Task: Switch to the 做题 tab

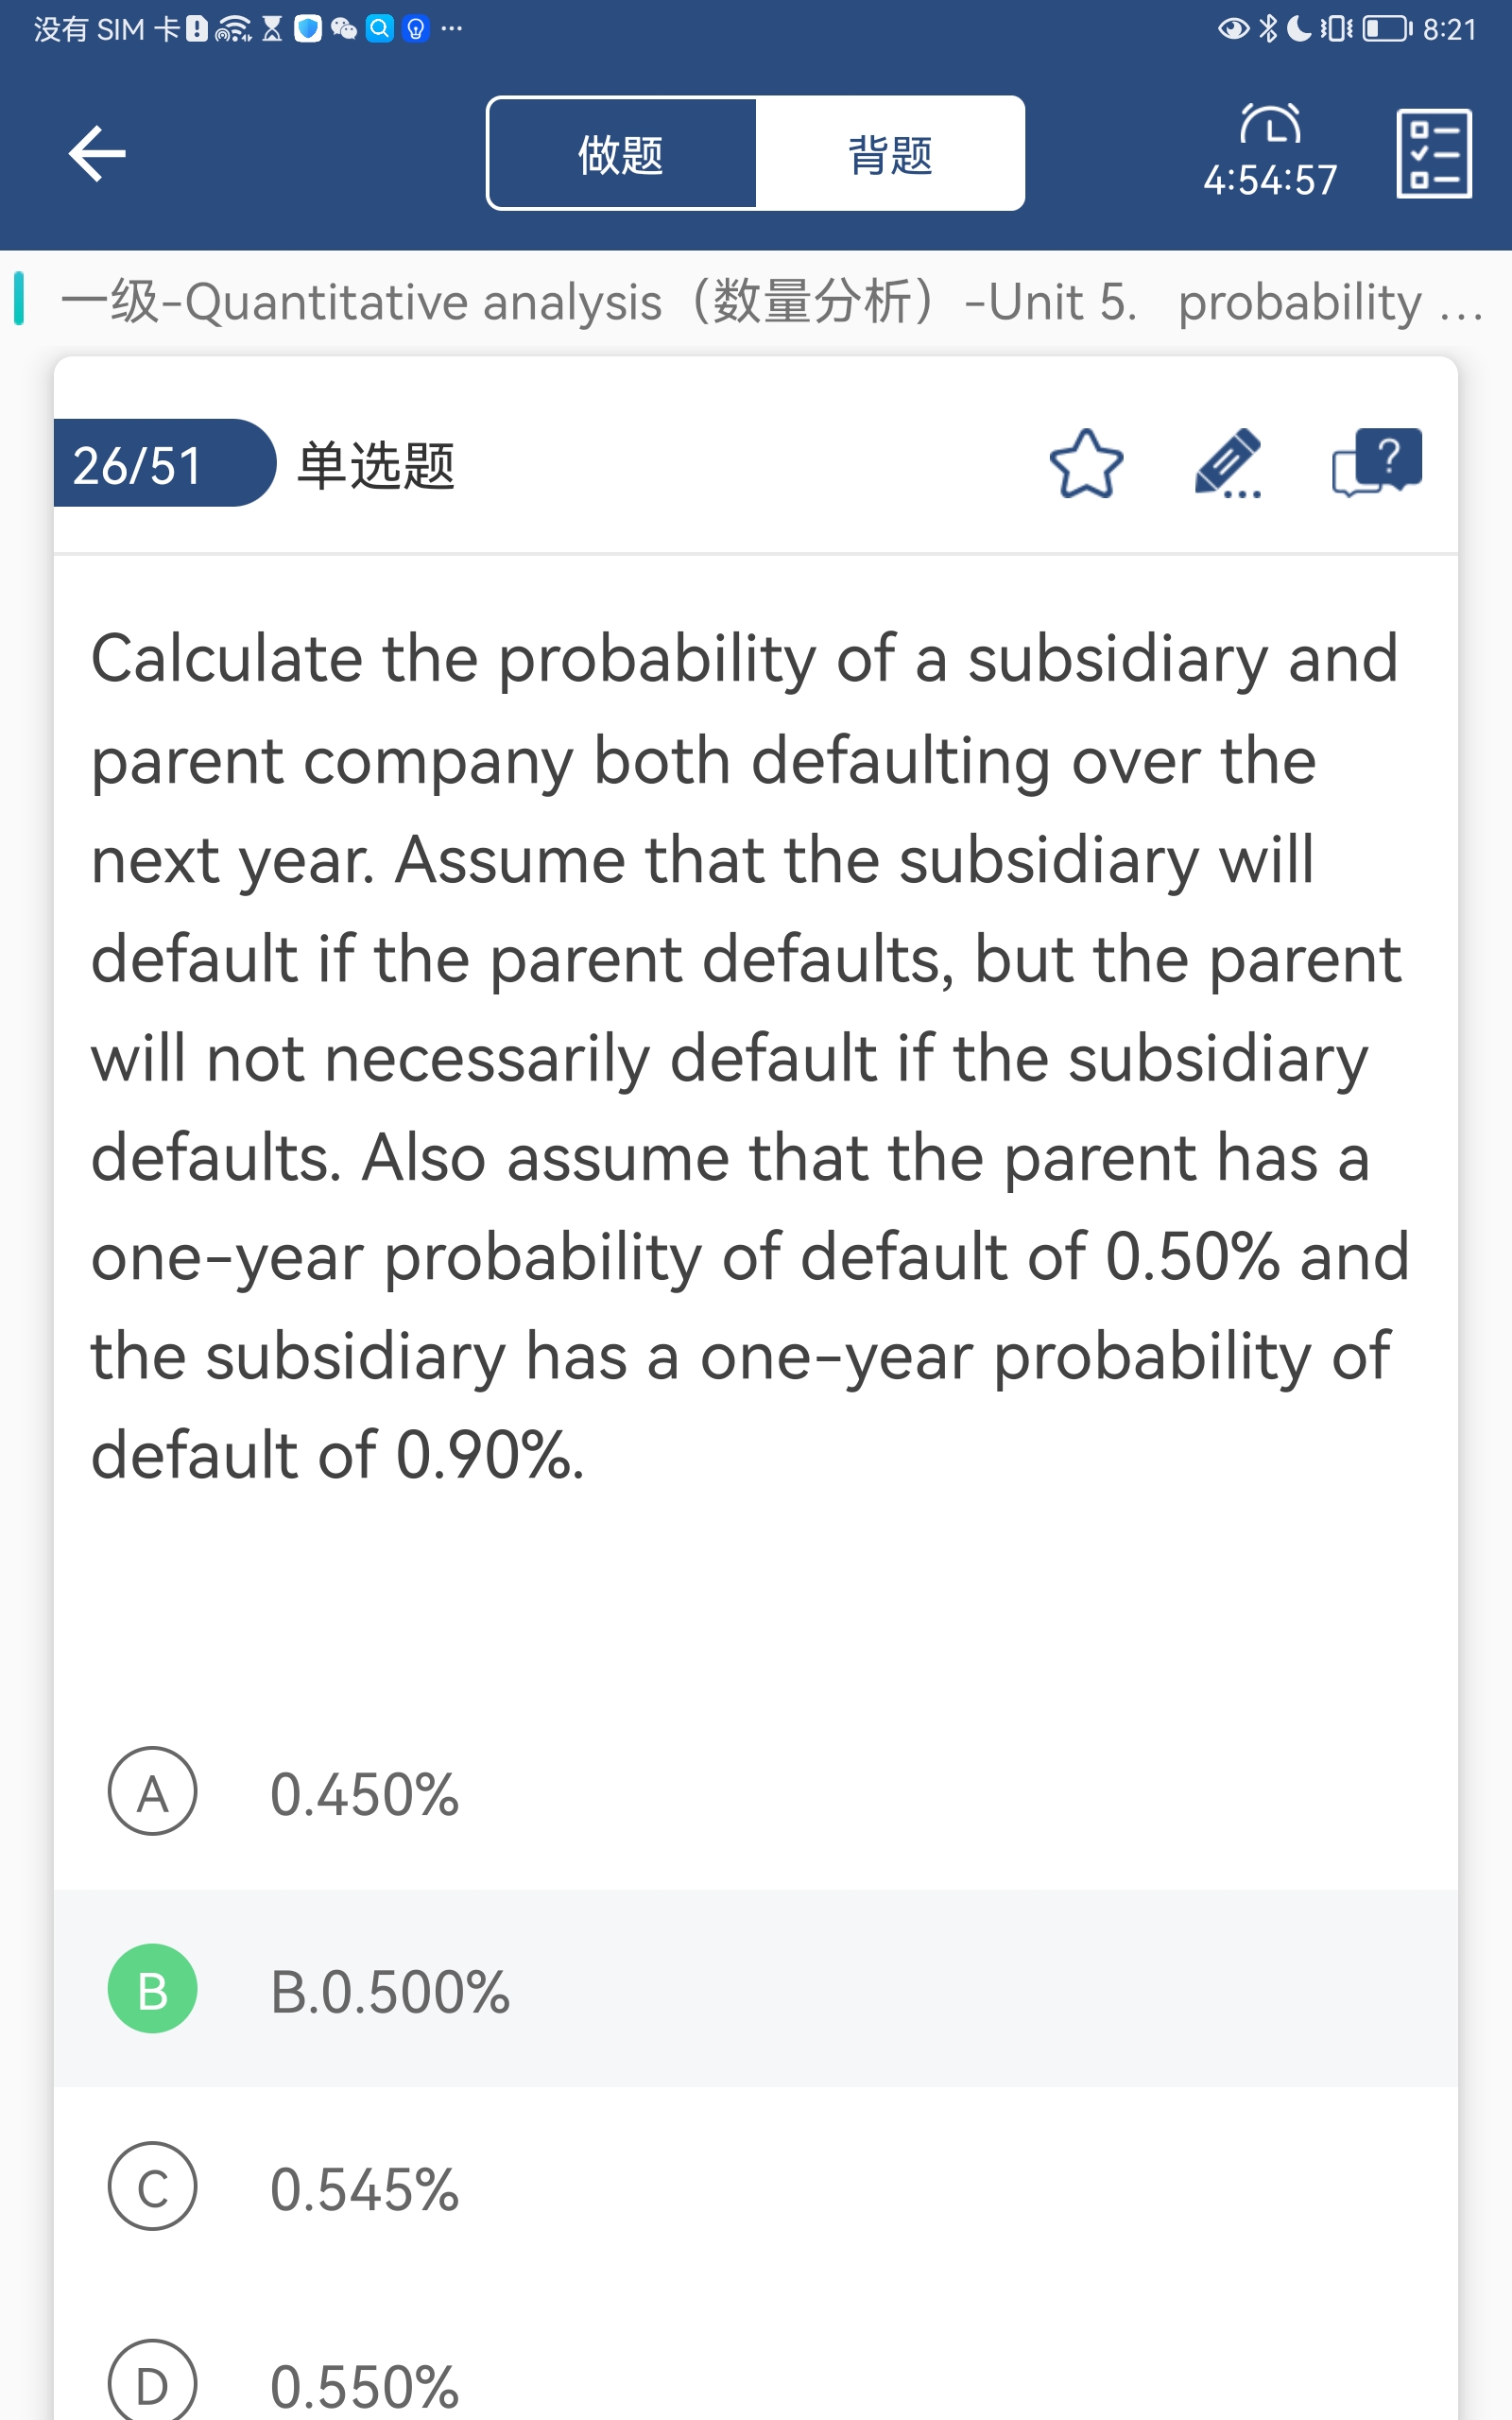Action: point(621,154)
